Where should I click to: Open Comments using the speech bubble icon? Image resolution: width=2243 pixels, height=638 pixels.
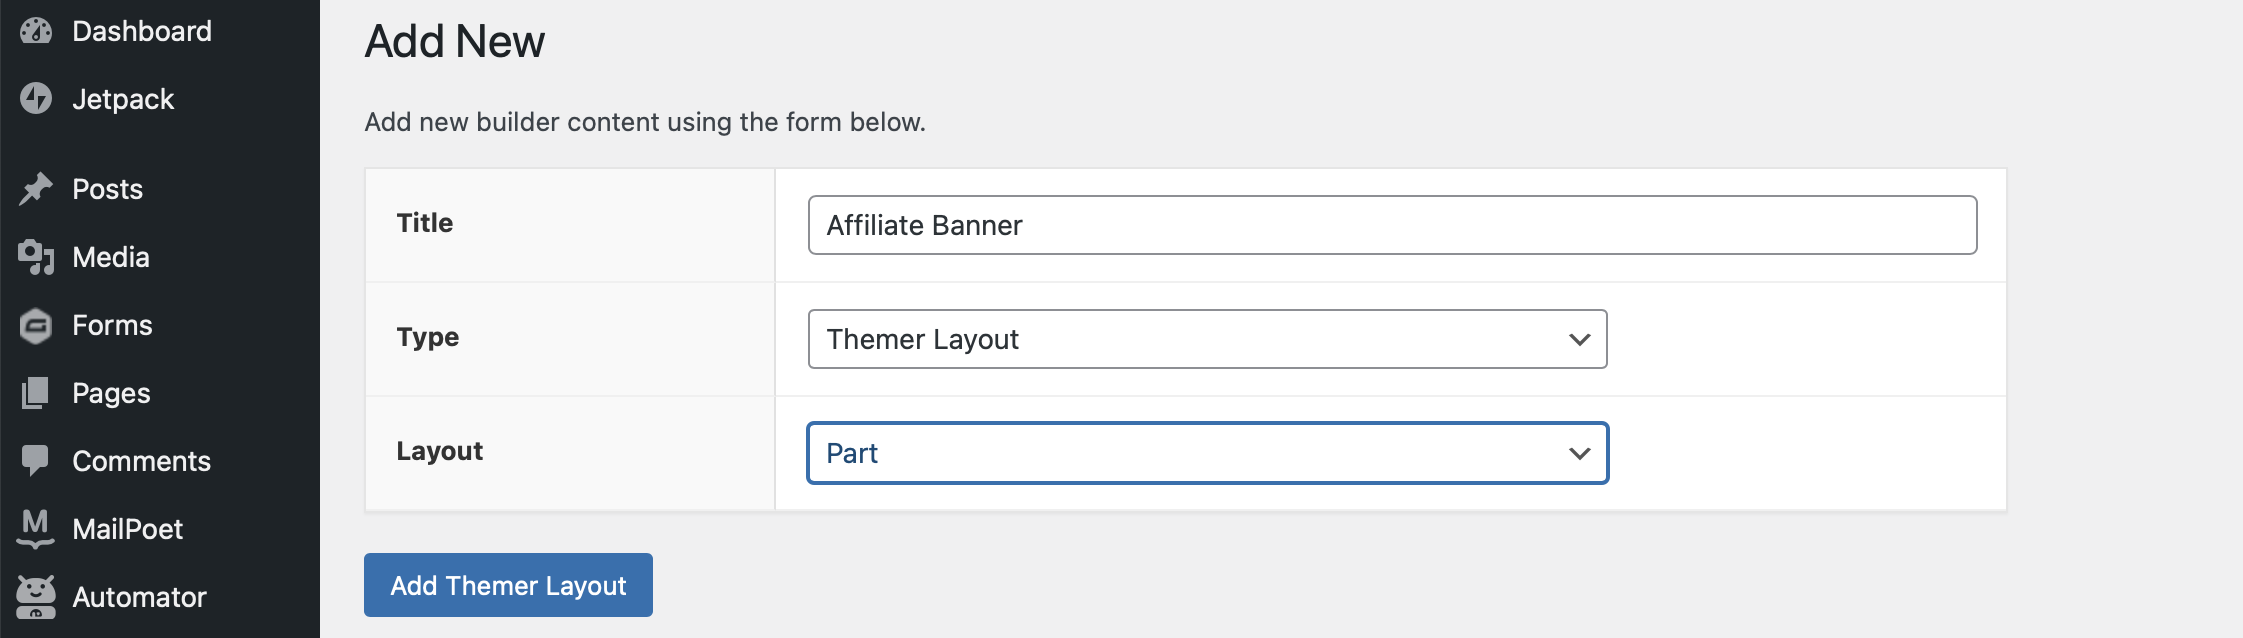coord(36,460)
